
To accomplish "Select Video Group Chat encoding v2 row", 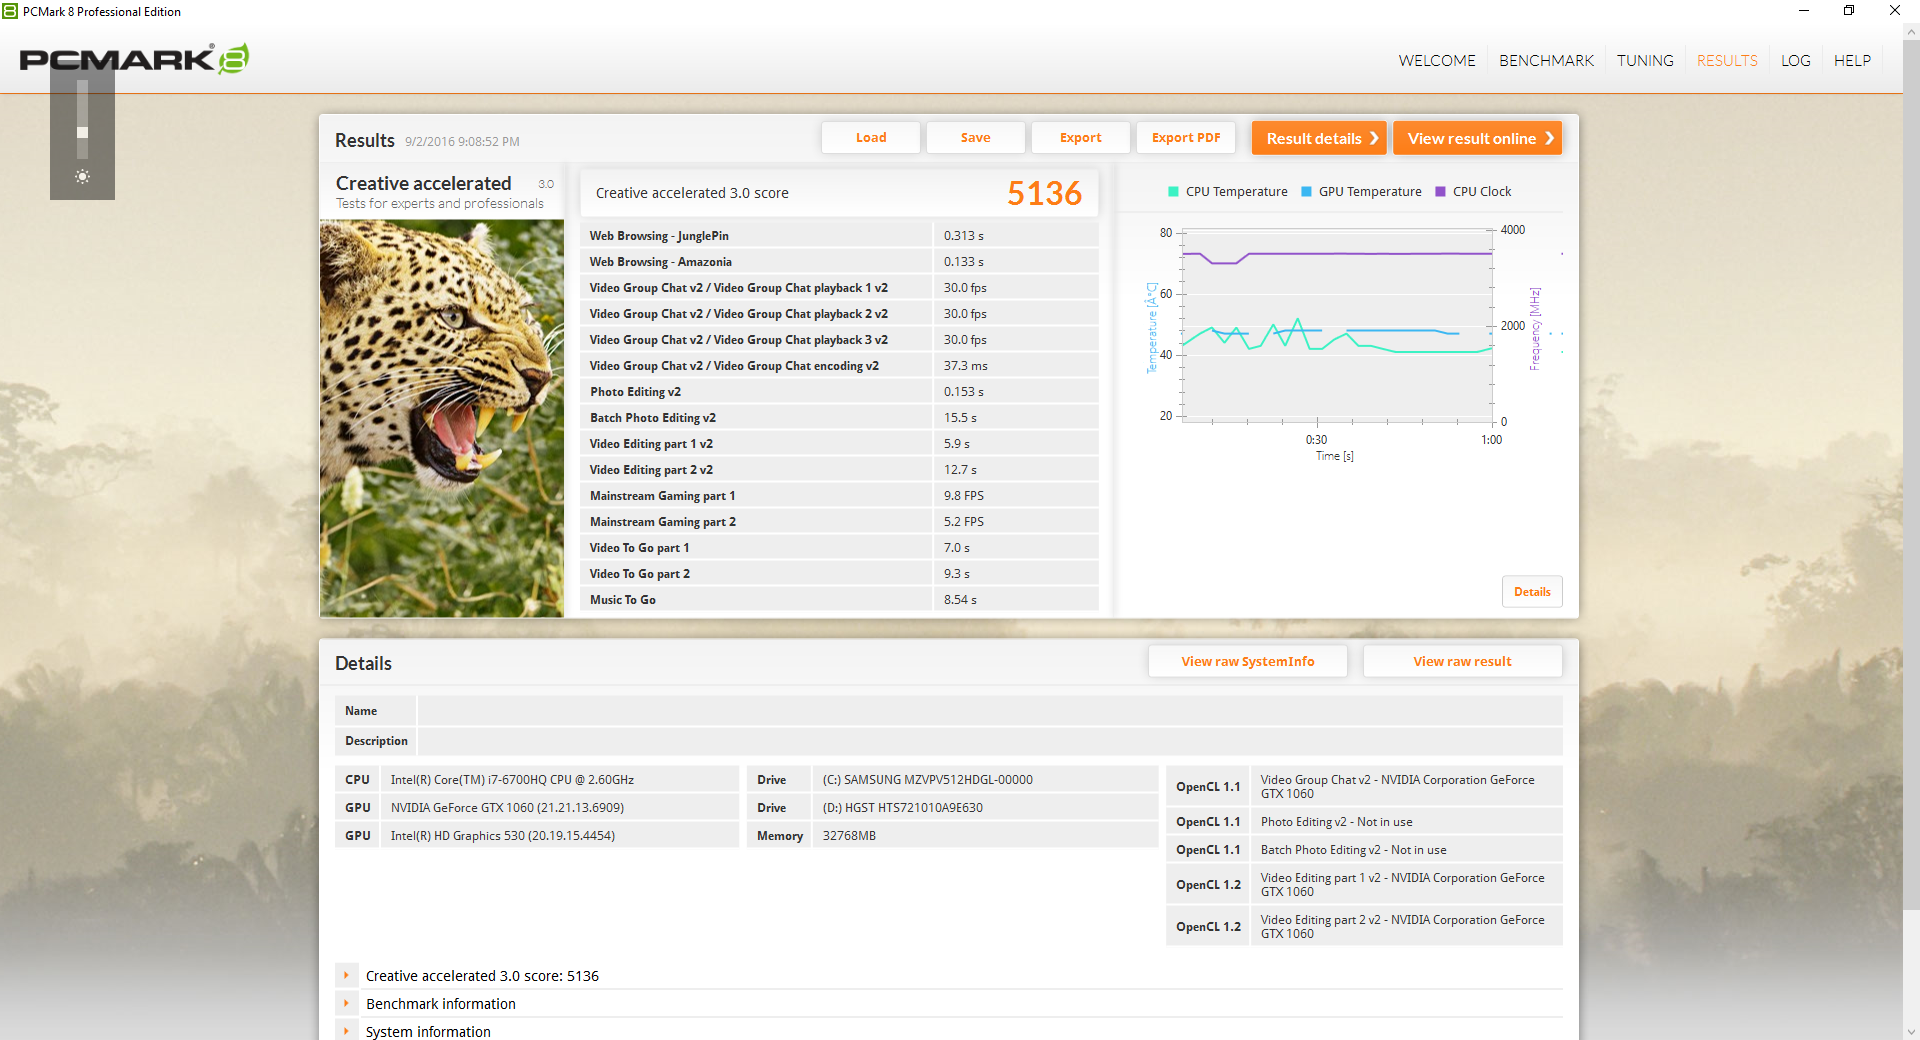I will (839, 366).
